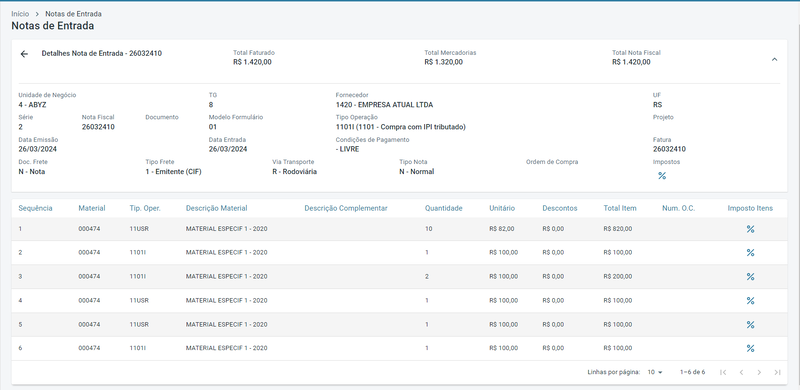Screen dimensions: 800x390
Task: Open item taxes for sequence 4 row
Action: click(x=750, y=301)
